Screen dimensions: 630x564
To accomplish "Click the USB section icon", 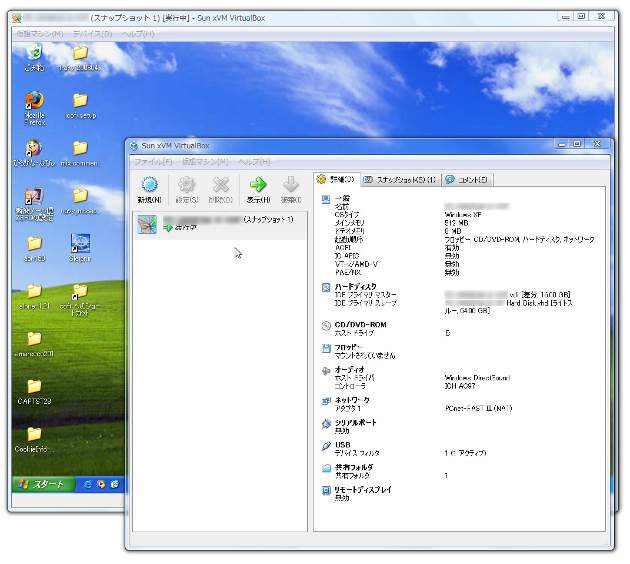I will coord(326,446).
